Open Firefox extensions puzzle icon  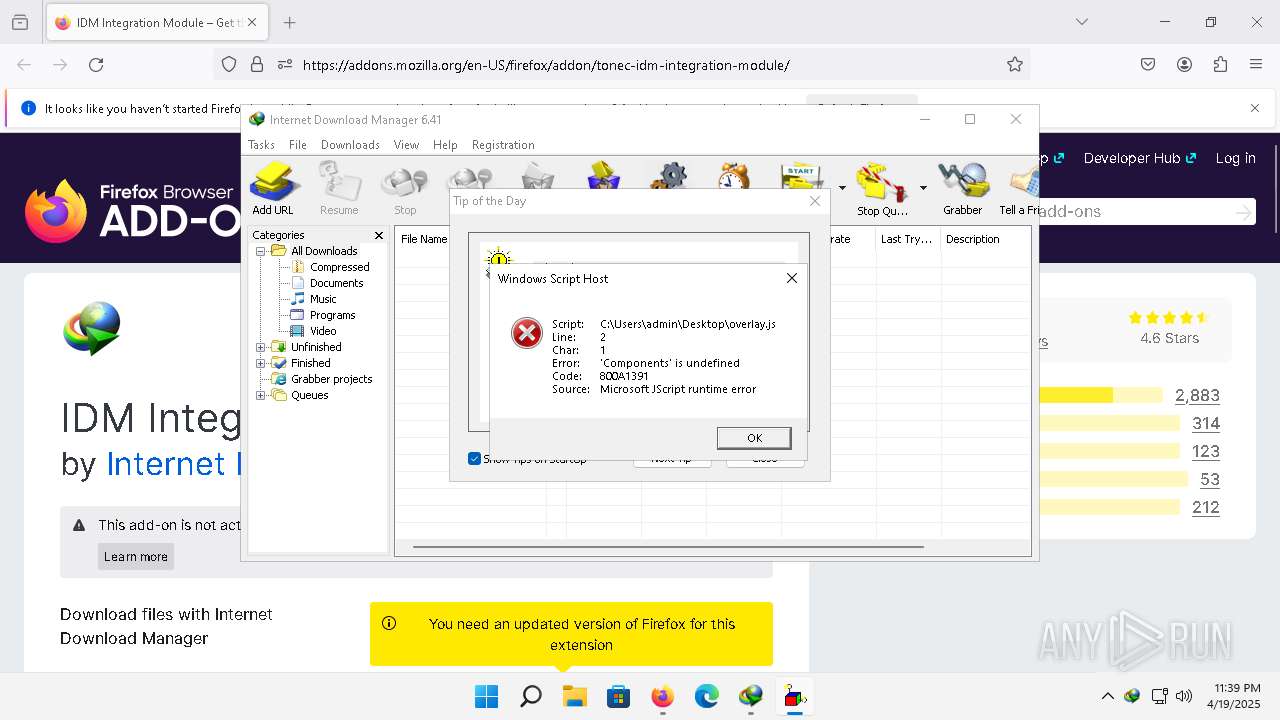tap(1220, 64)
